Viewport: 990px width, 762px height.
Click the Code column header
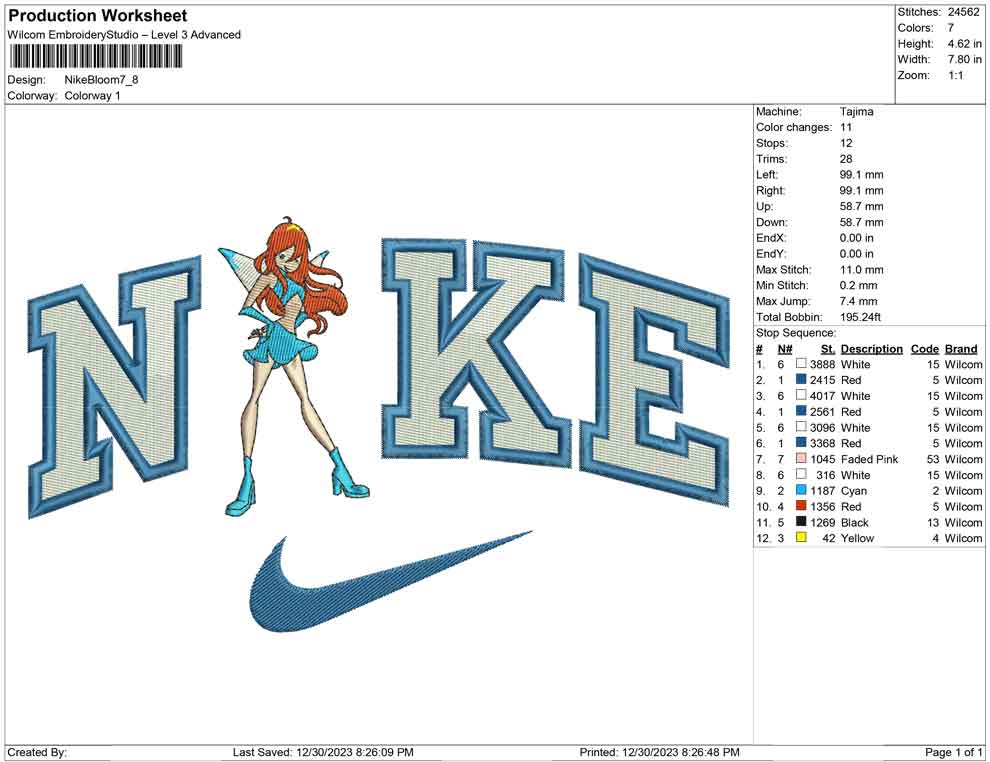pos(924,348)
